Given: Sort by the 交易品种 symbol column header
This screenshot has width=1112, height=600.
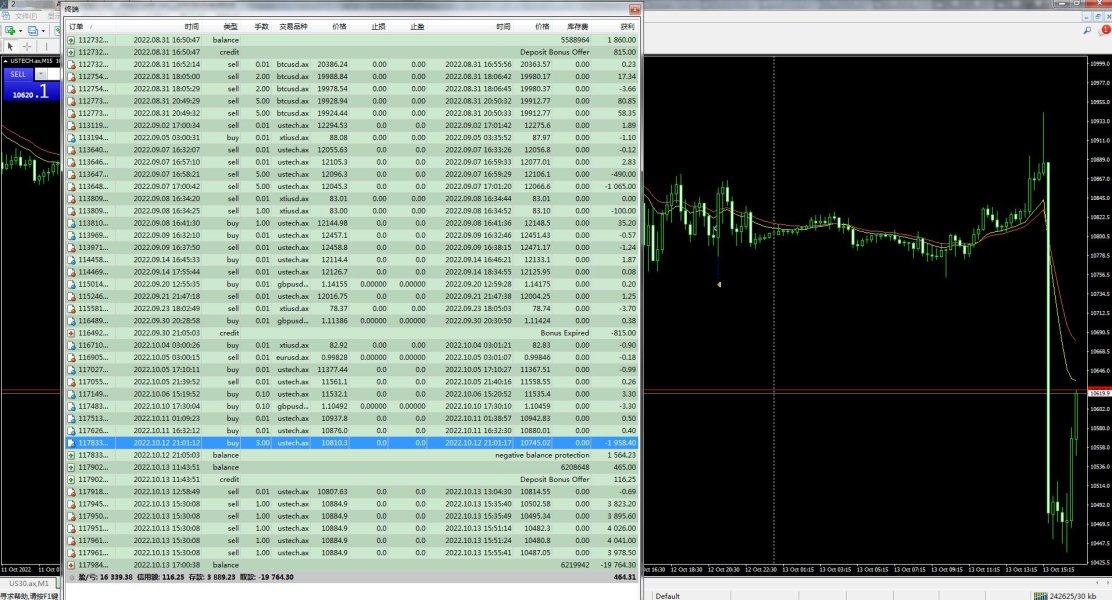Looking at the screenshot, I should pos(293,26).
